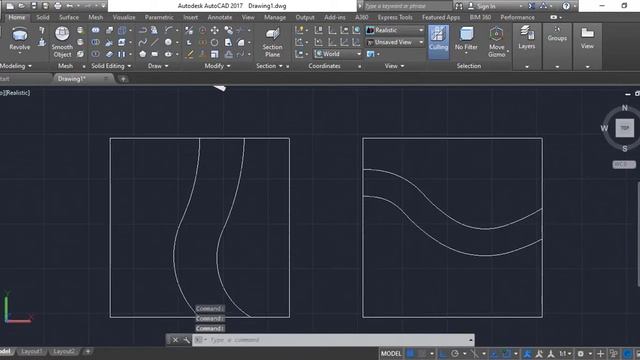Screen dimensions: 640x360
Task: Toggle the MODEL space button
Action: point(391,353)
